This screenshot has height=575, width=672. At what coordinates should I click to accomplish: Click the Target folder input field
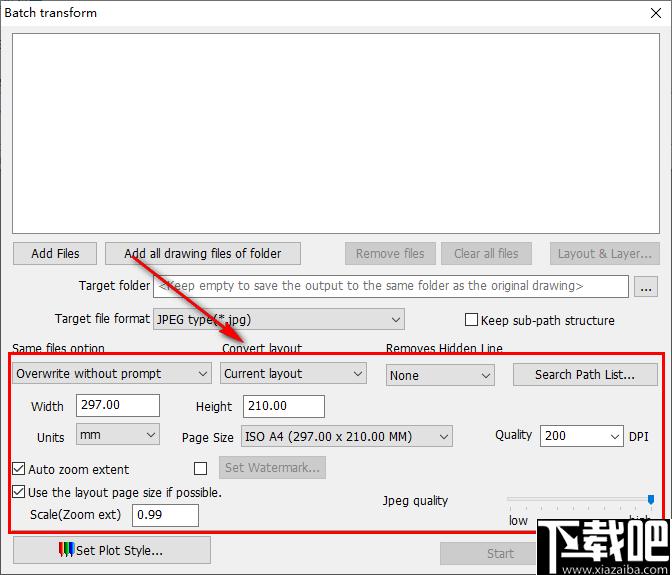click(x=391, y=286)
